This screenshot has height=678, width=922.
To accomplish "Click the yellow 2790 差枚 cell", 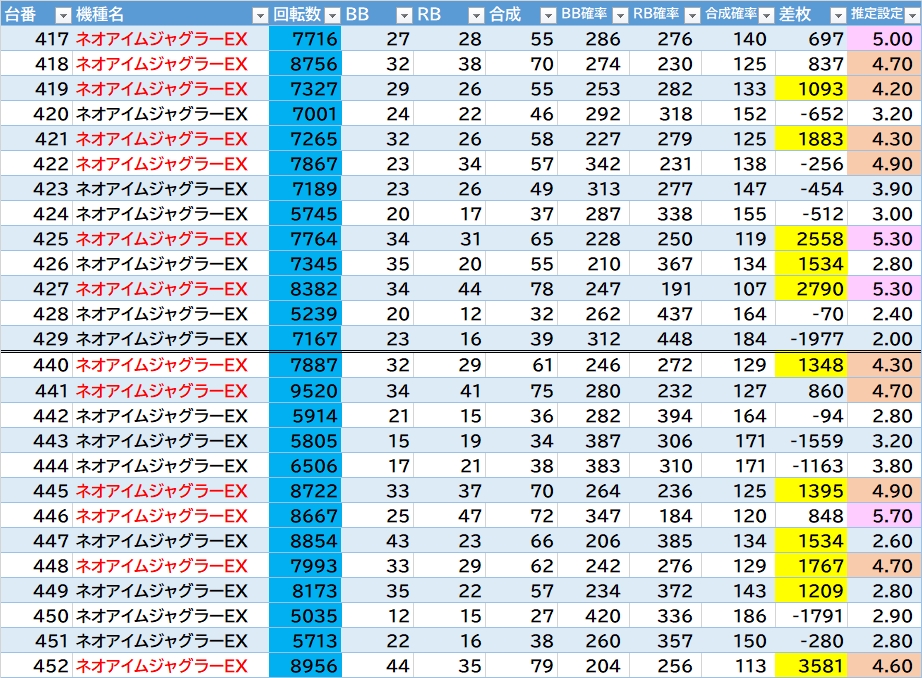I will tap(811, 289).
